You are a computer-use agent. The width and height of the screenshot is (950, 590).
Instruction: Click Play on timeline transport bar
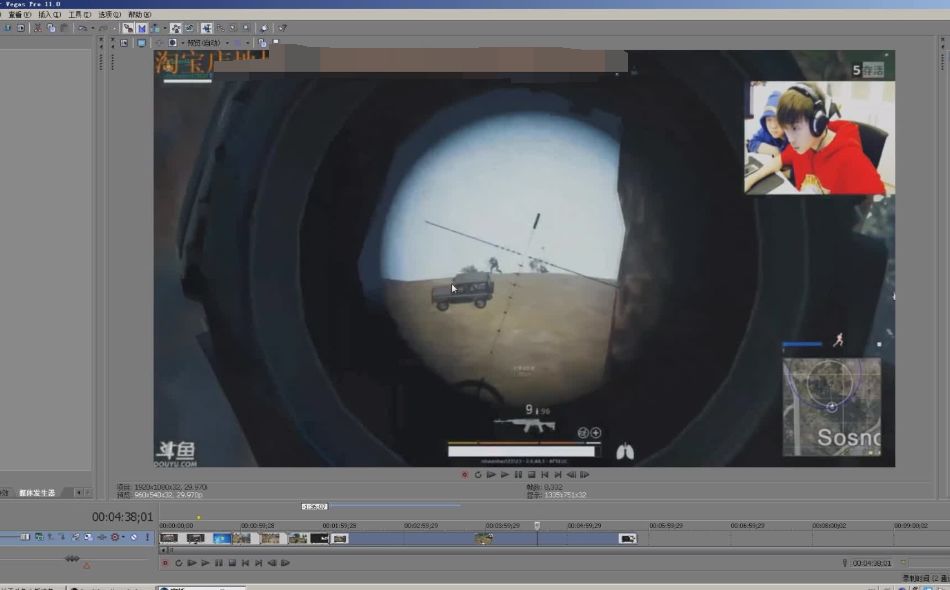pos(205,563)
